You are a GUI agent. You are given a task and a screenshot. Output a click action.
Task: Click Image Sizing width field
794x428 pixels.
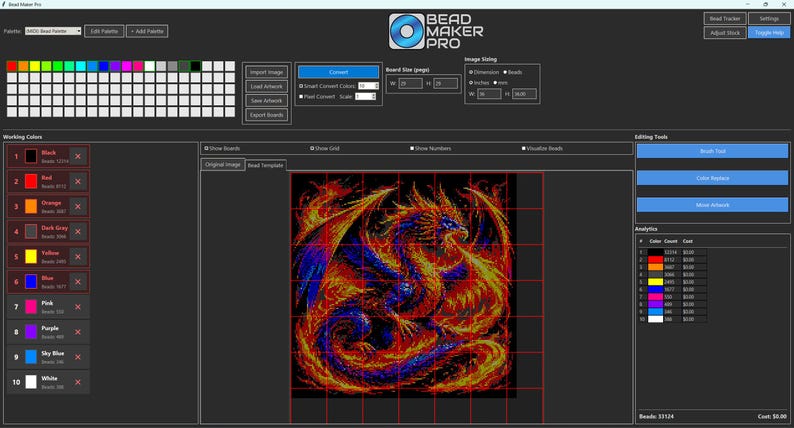pyautogui.click(x=489, y=94)
